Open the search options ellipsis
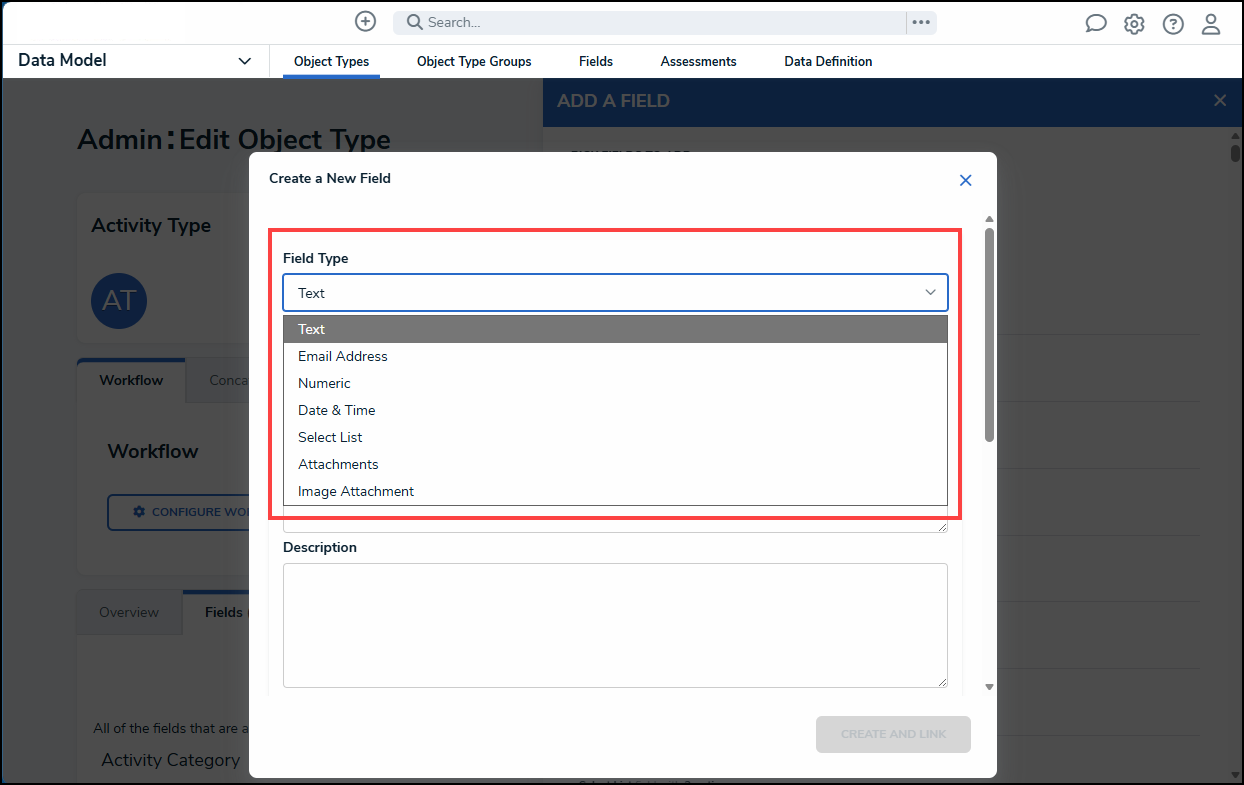1244x785 pixels. click(921, 22)
